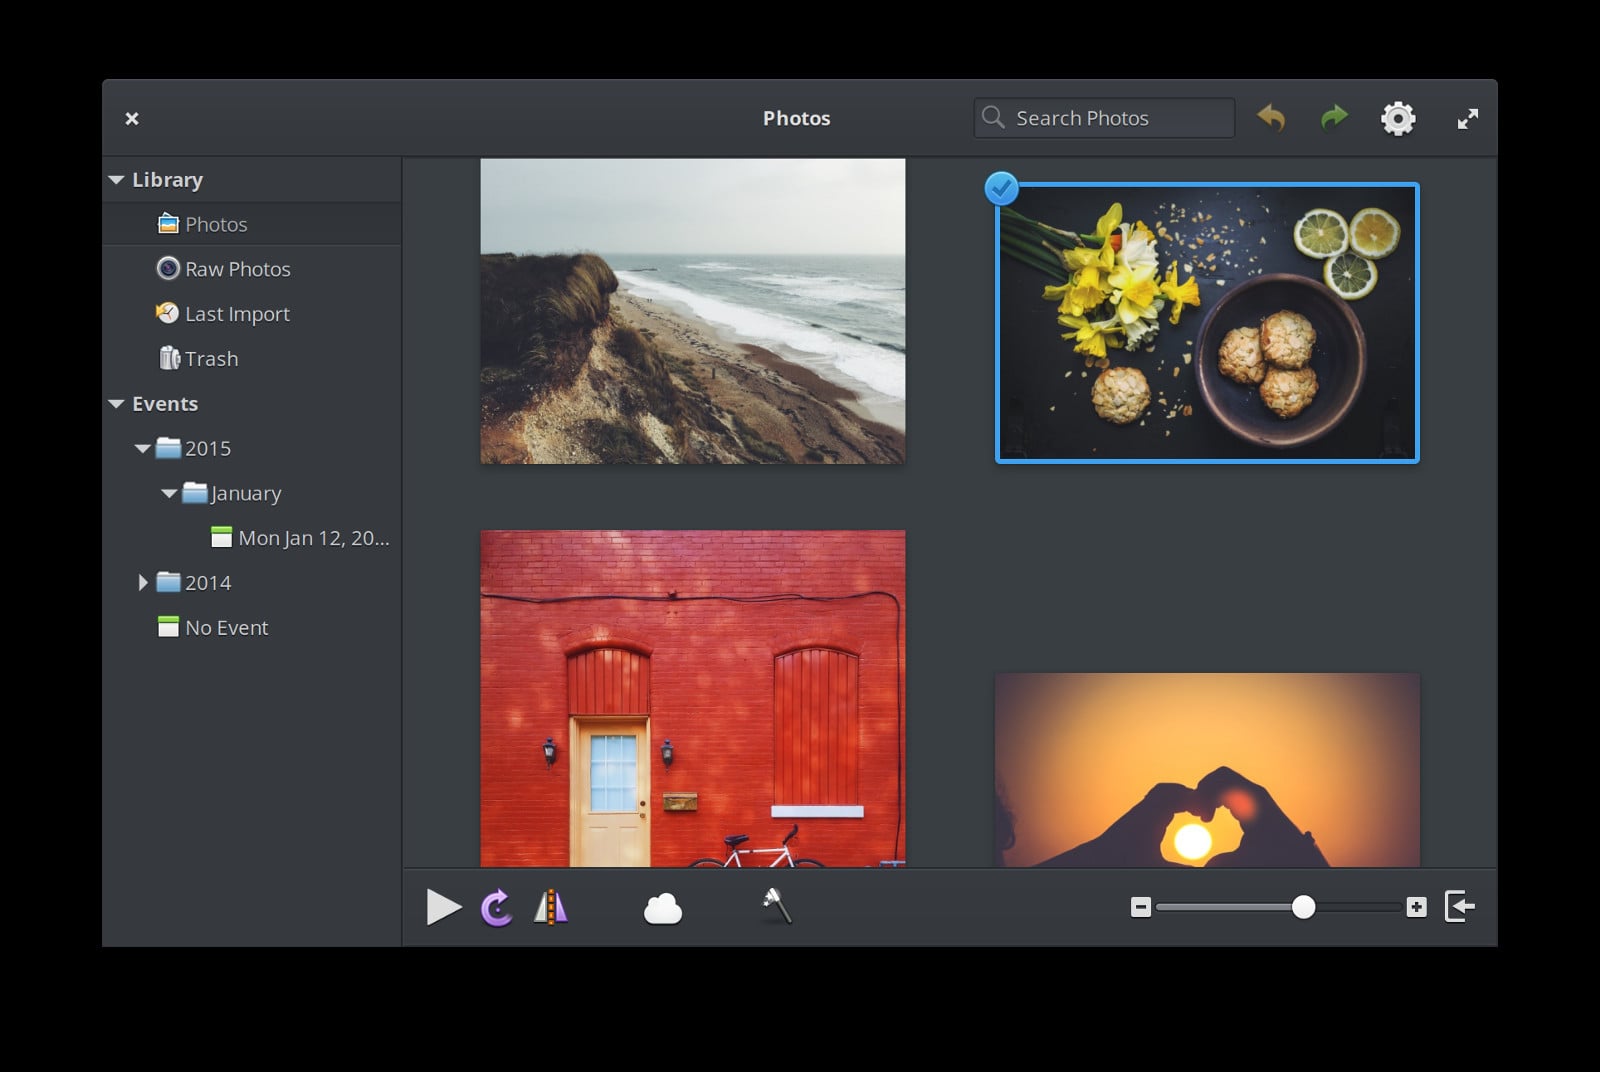This screenshot has width=1600, height=1072.
Task: Collapse the Library section
Action: click(x=115, y=179)
